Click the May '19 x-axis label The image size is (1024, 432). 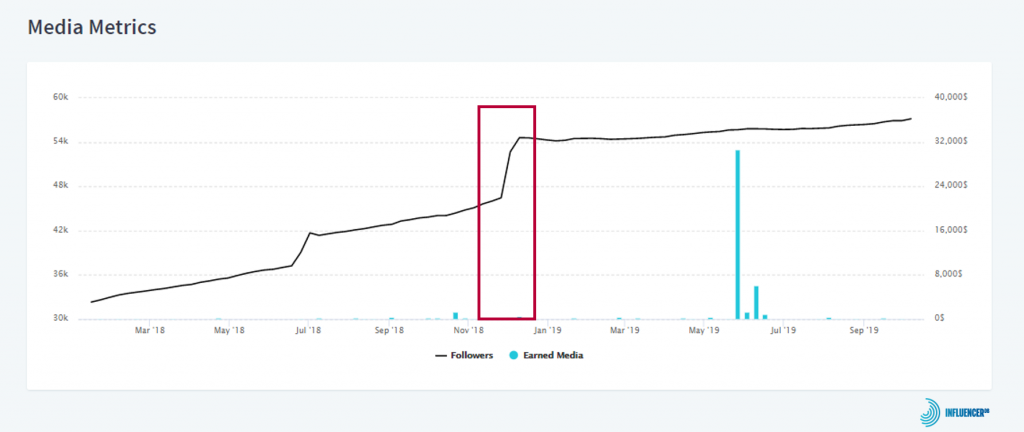[x=706, y=329]
